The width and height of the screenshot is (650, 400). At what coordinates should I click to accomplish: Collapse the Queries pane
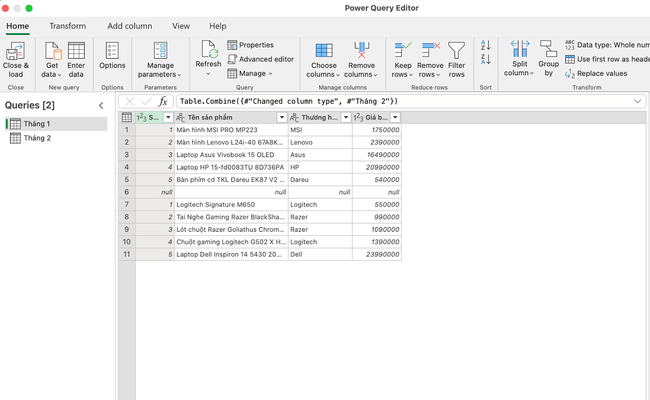point(100,105)
